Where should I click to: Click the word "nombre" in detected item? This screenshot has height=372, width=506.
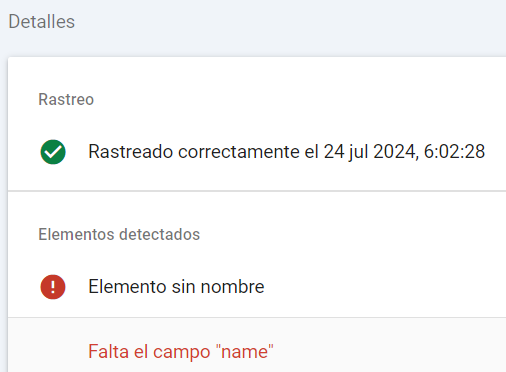point(232,287)
